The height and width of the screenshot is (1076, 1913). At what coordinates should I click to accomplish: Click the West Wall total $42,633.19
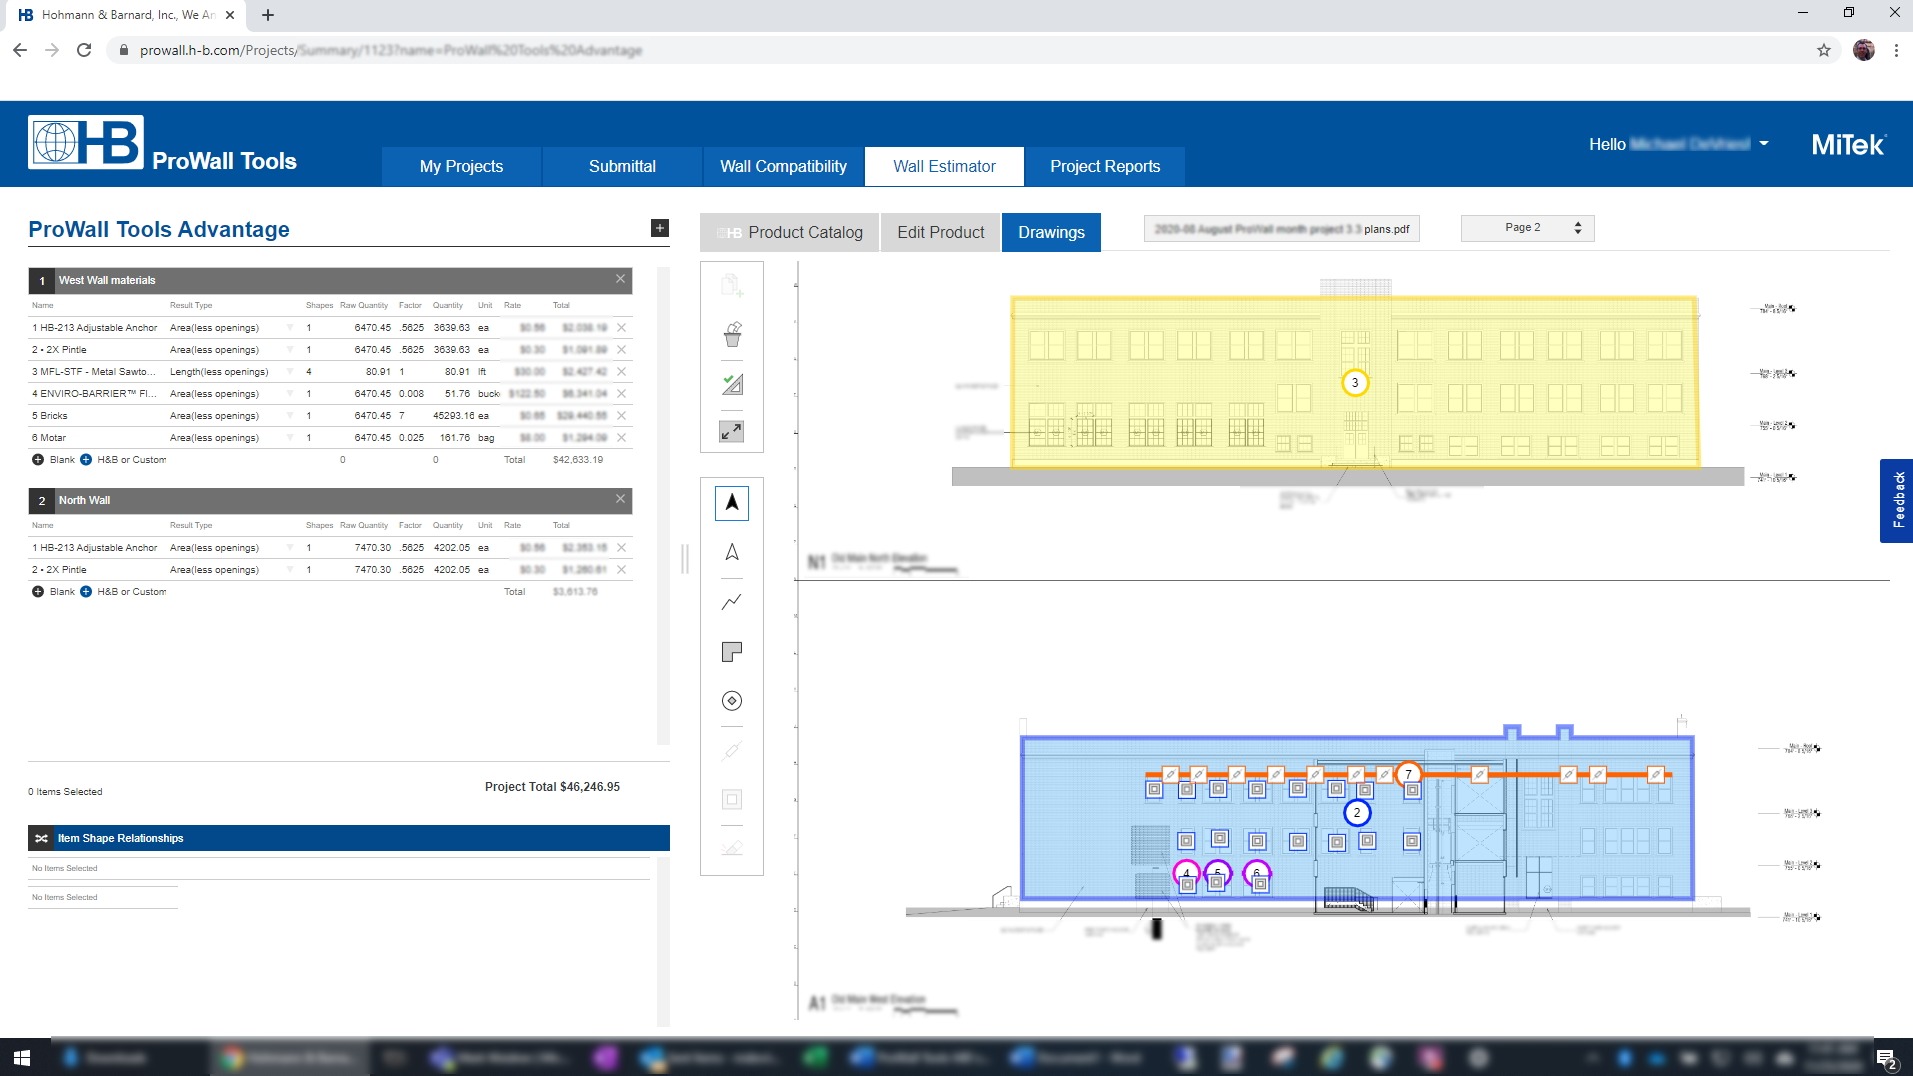tap(578, 460)
